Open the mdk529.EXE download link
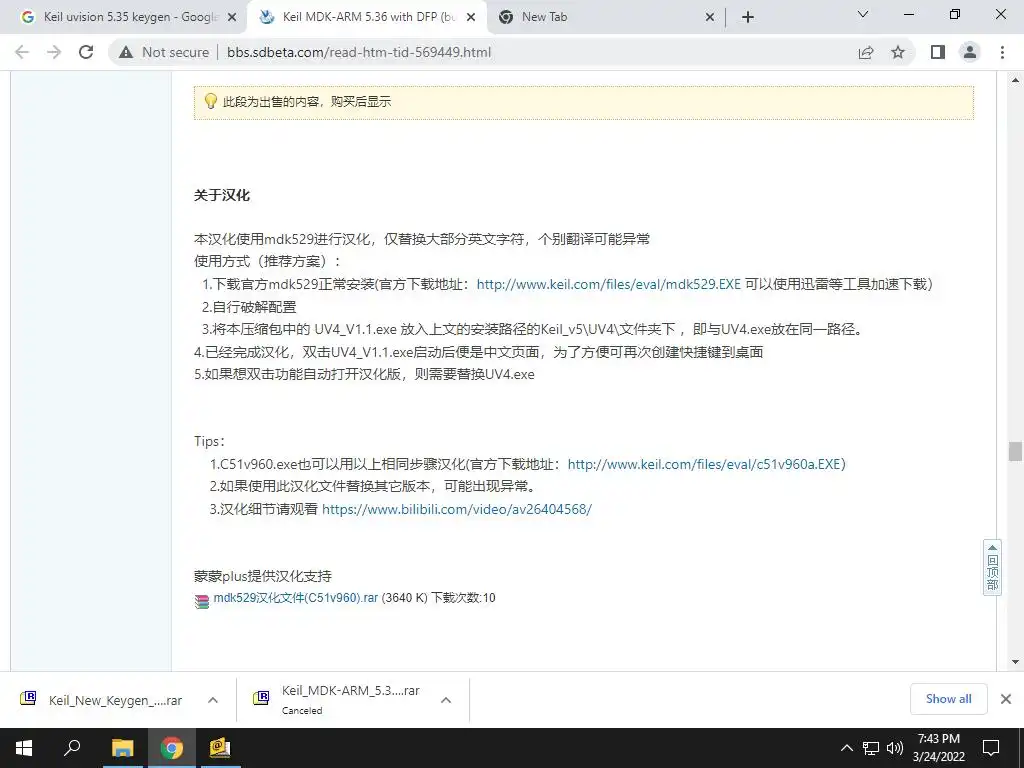This screenshot has height=768, width=1024. click(609, 284)
